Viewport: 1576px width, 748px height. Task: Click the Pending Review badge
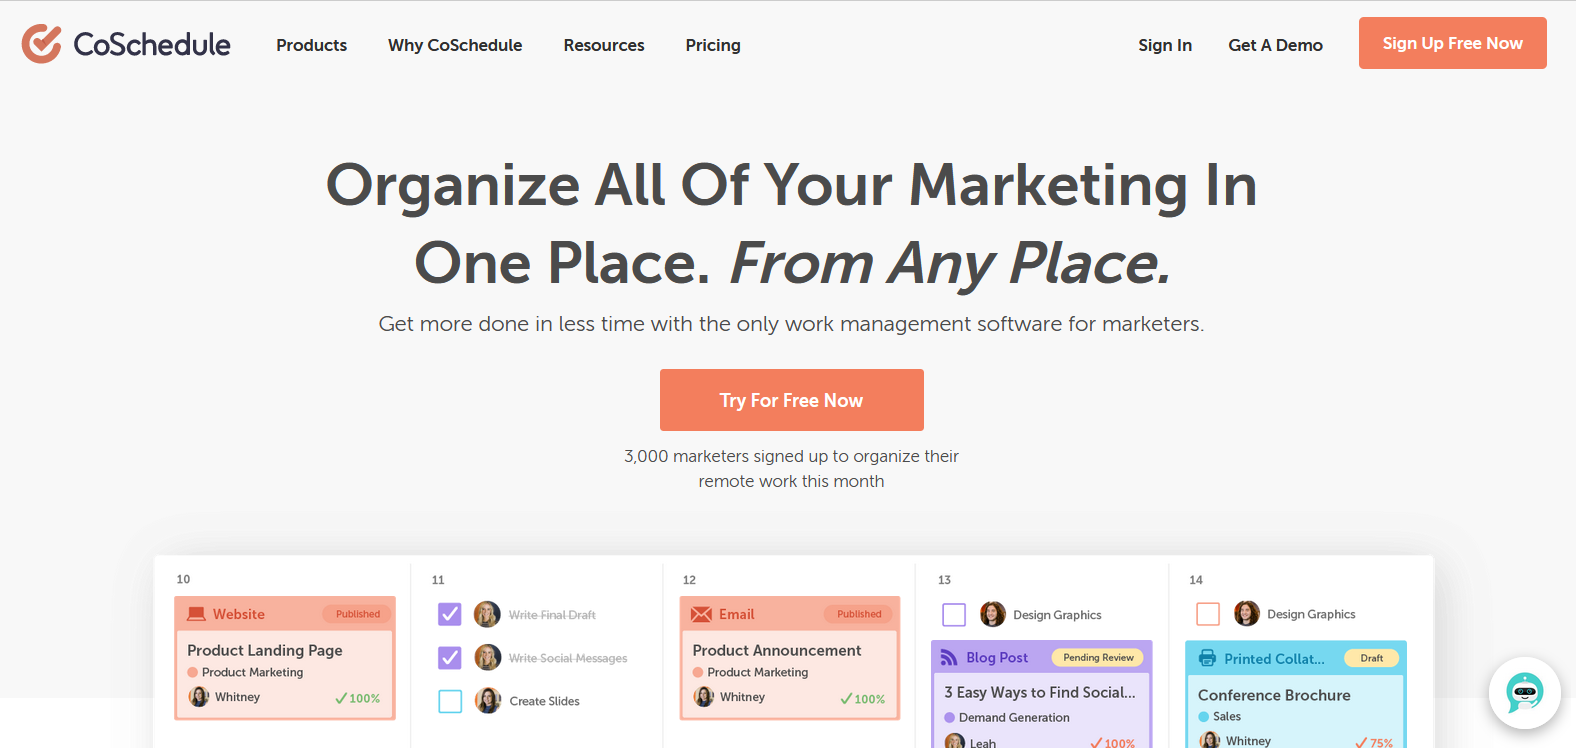tap(1098, 658)
